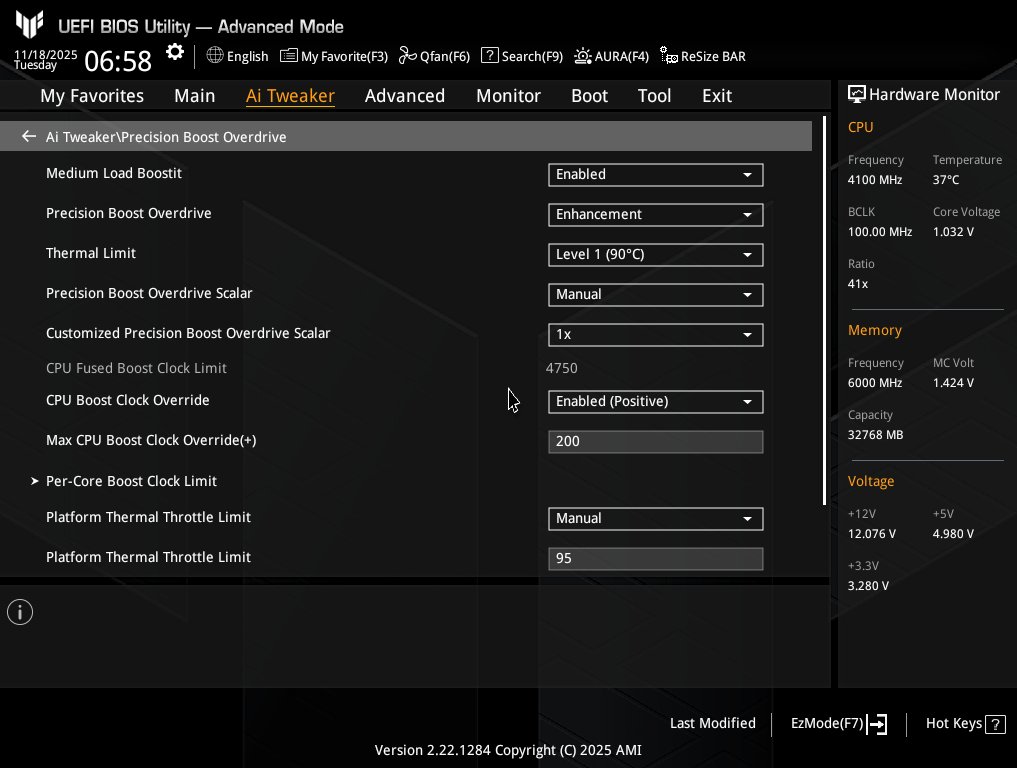Click the EzMode(F7) exit arrow icon

[877, 724]
